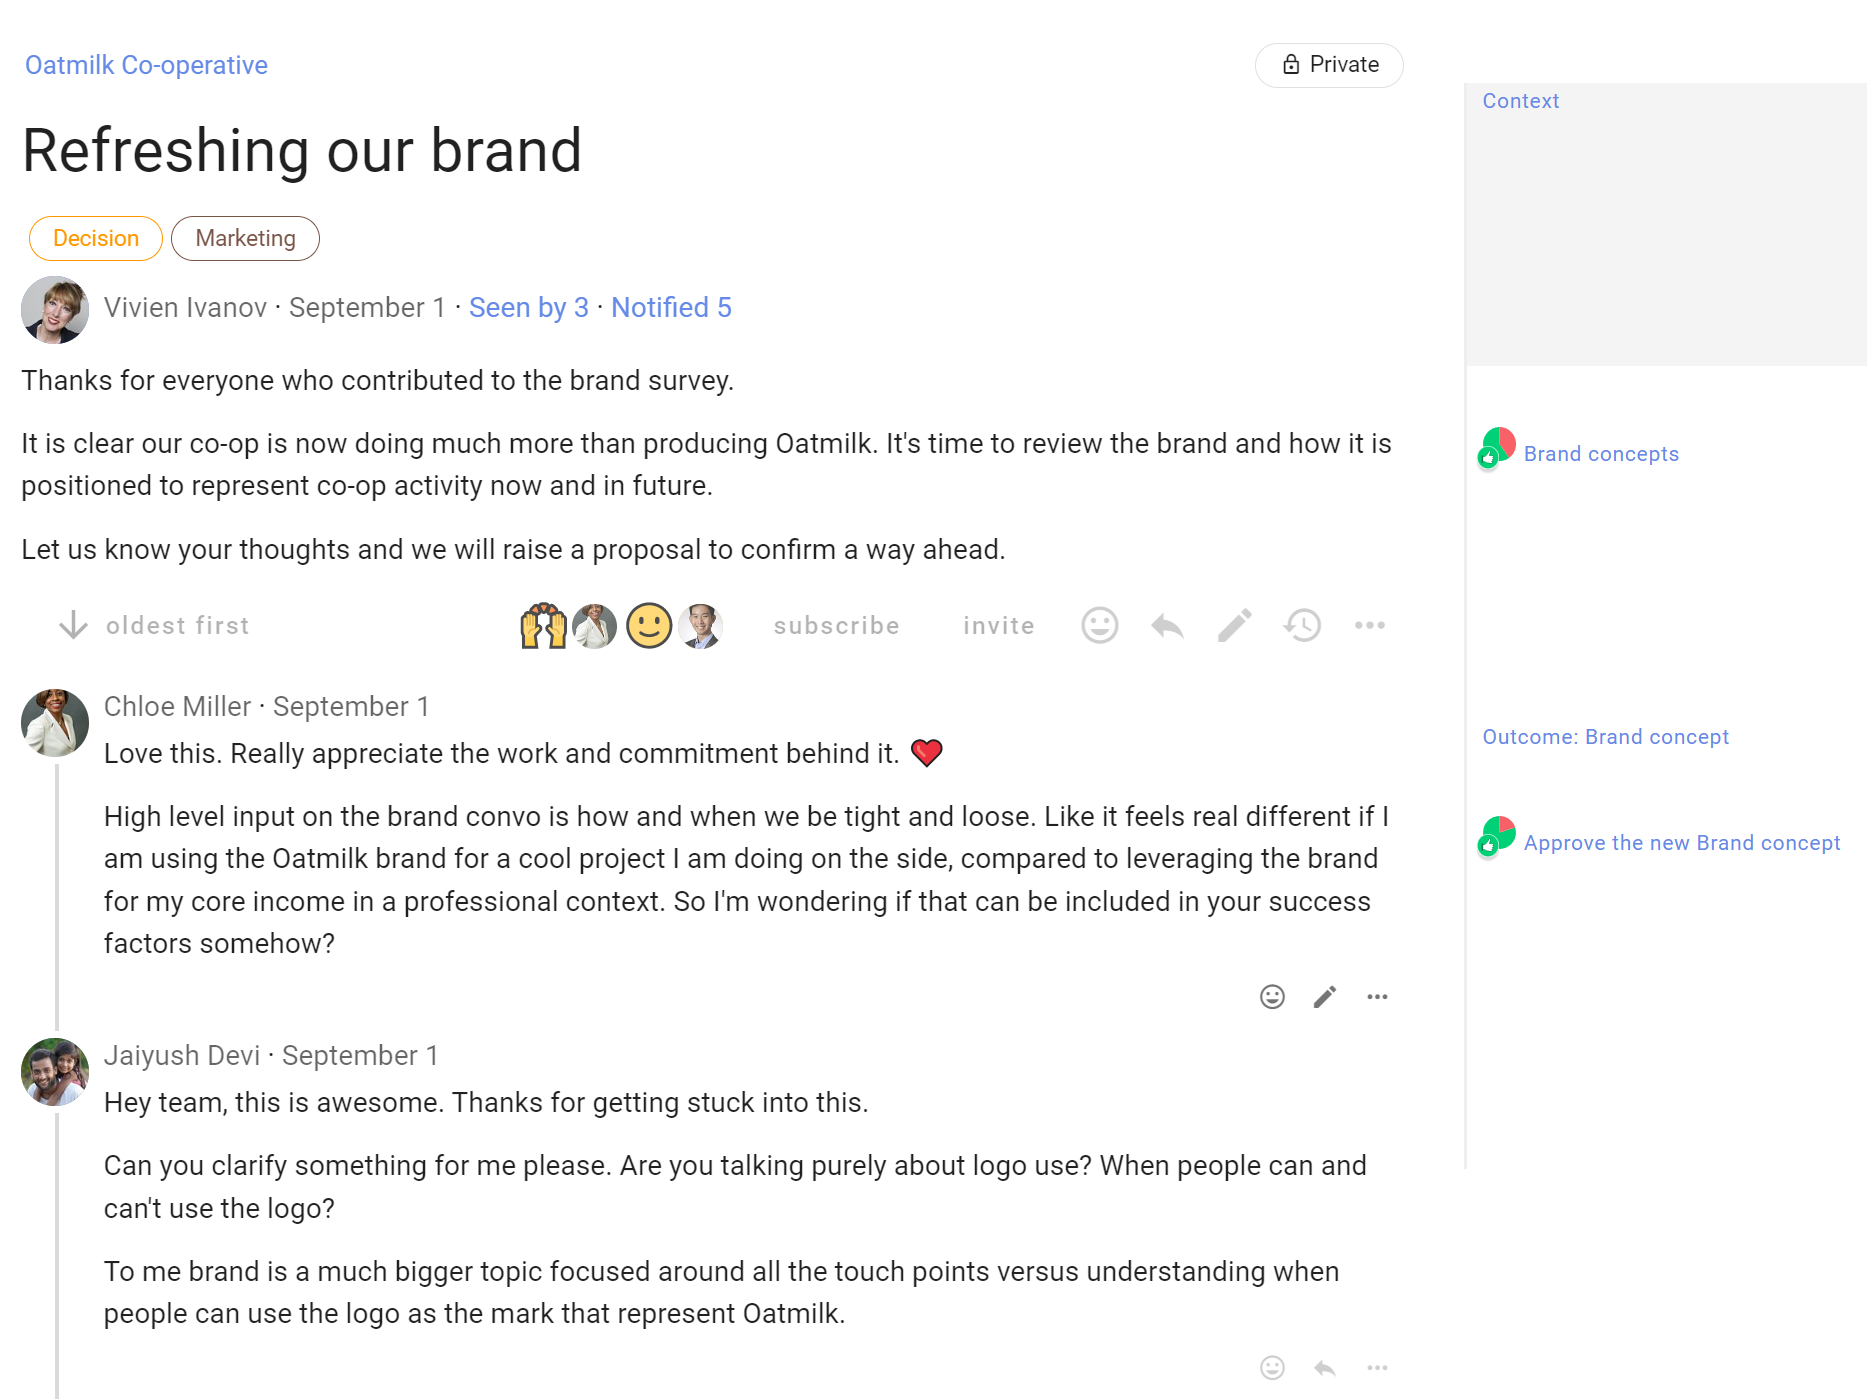1867x1399 pixels.
Task: React to Jaiyush Devi's comment
Action: (x=1272, y=1368)
